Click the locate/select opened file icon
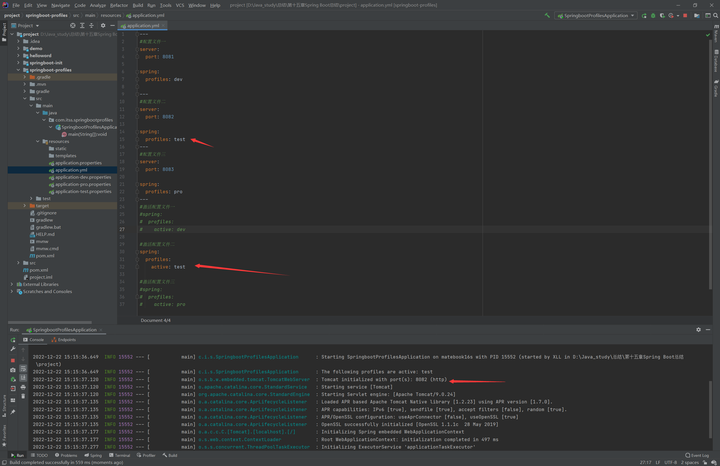This screenshot has height=466, width=720. (x=73, y=25)
